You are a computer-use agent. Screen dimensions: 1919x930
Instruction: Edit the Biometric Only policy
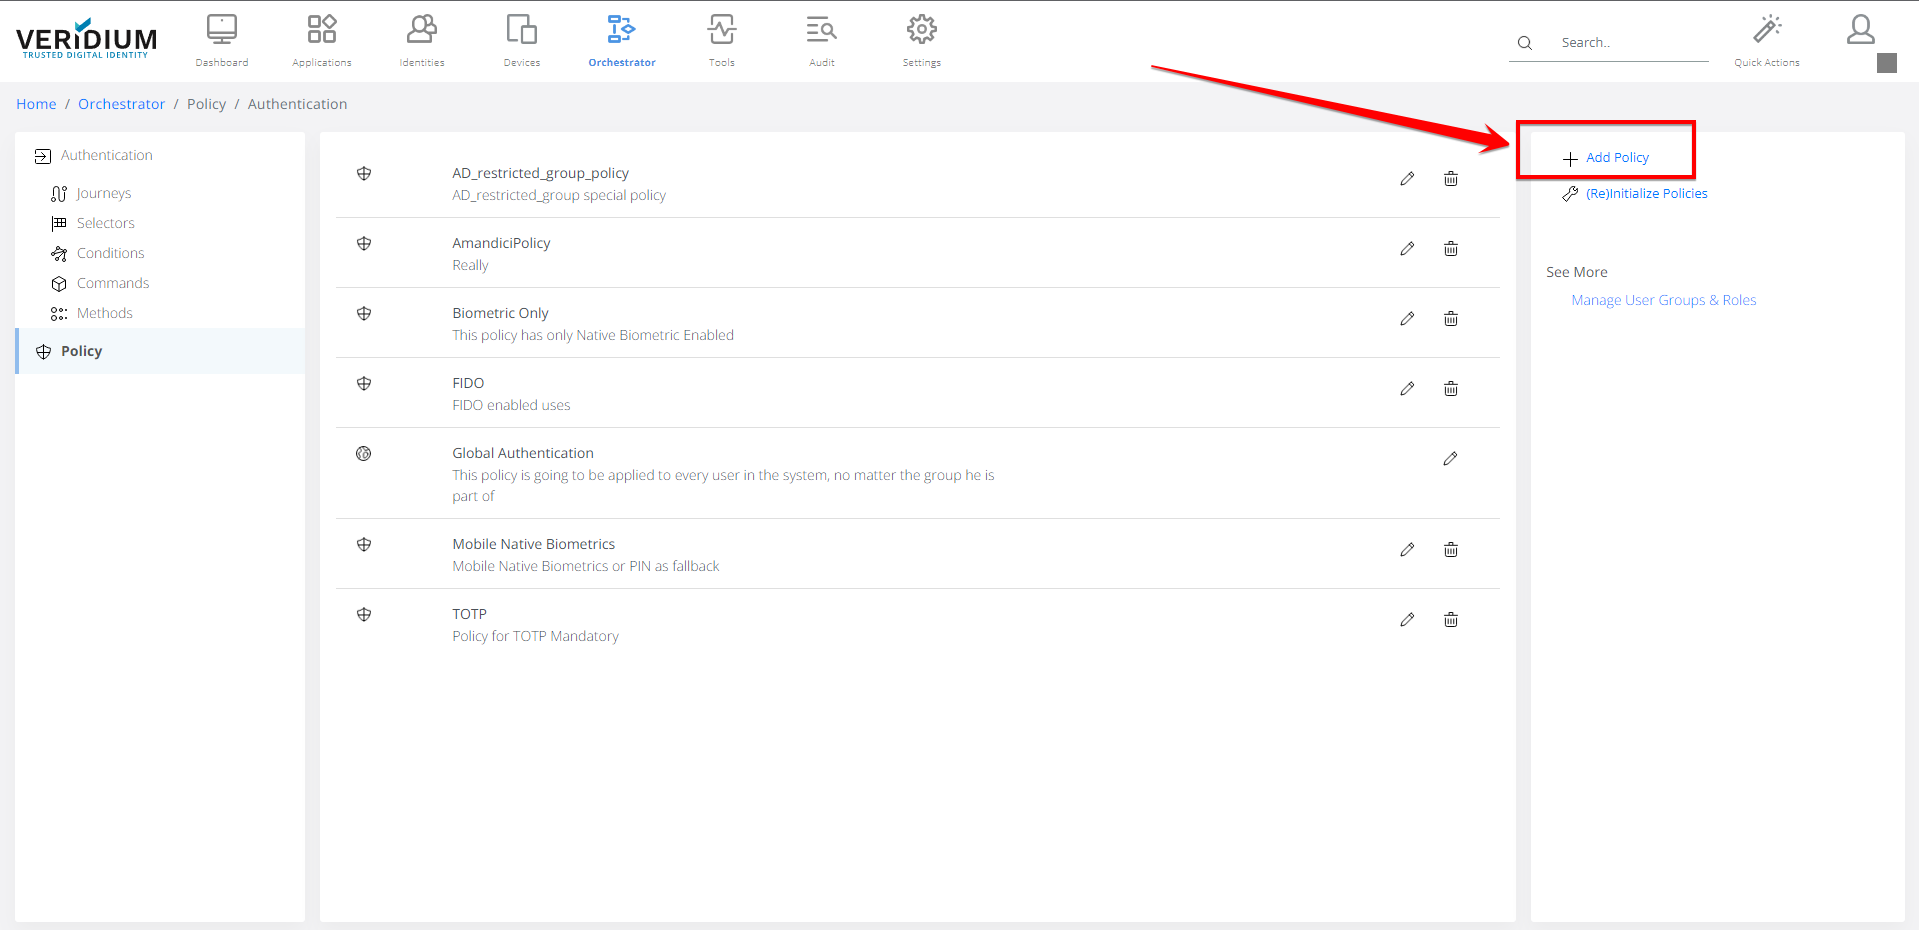coord(1407,319)
